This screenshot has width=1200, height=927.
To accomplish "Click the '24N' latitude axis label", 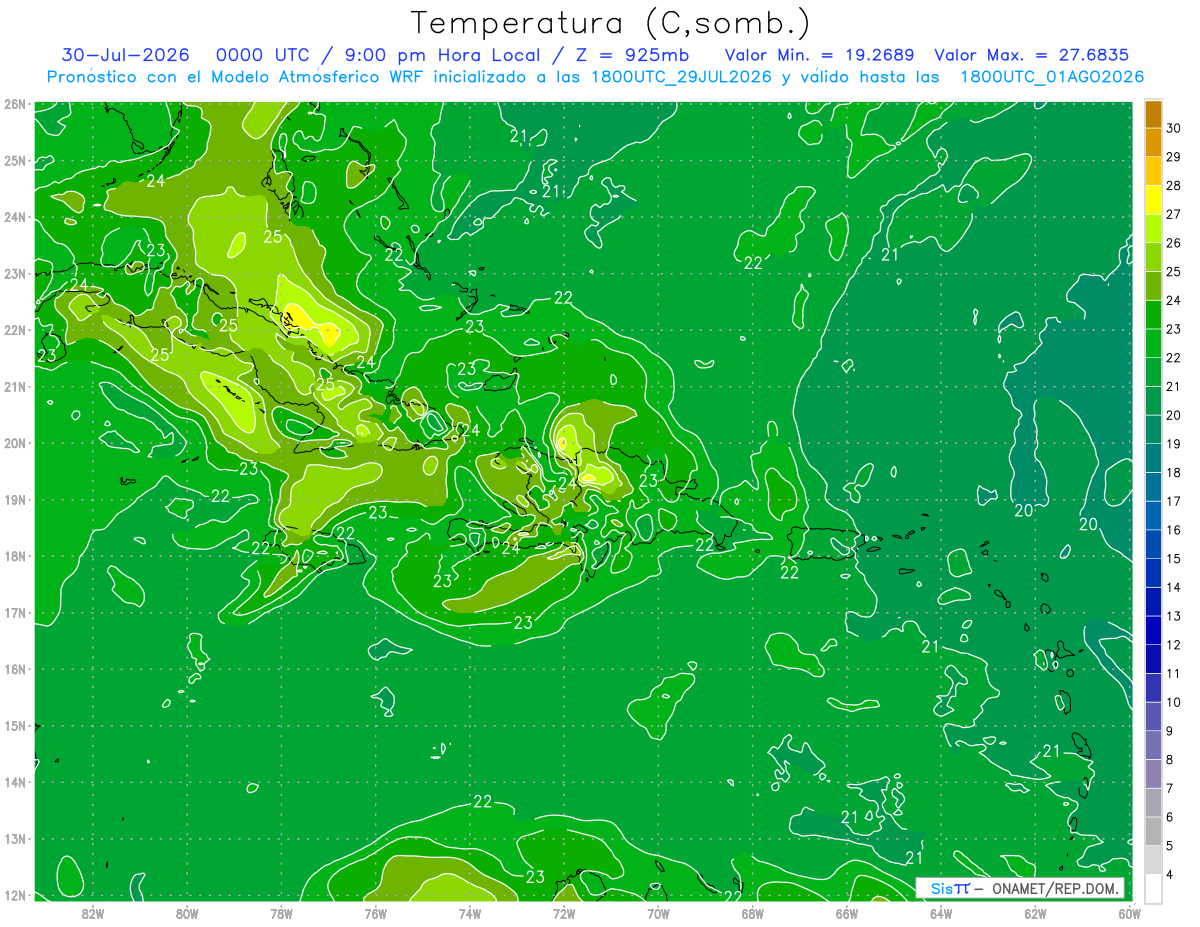I will (x=14, y=217).
